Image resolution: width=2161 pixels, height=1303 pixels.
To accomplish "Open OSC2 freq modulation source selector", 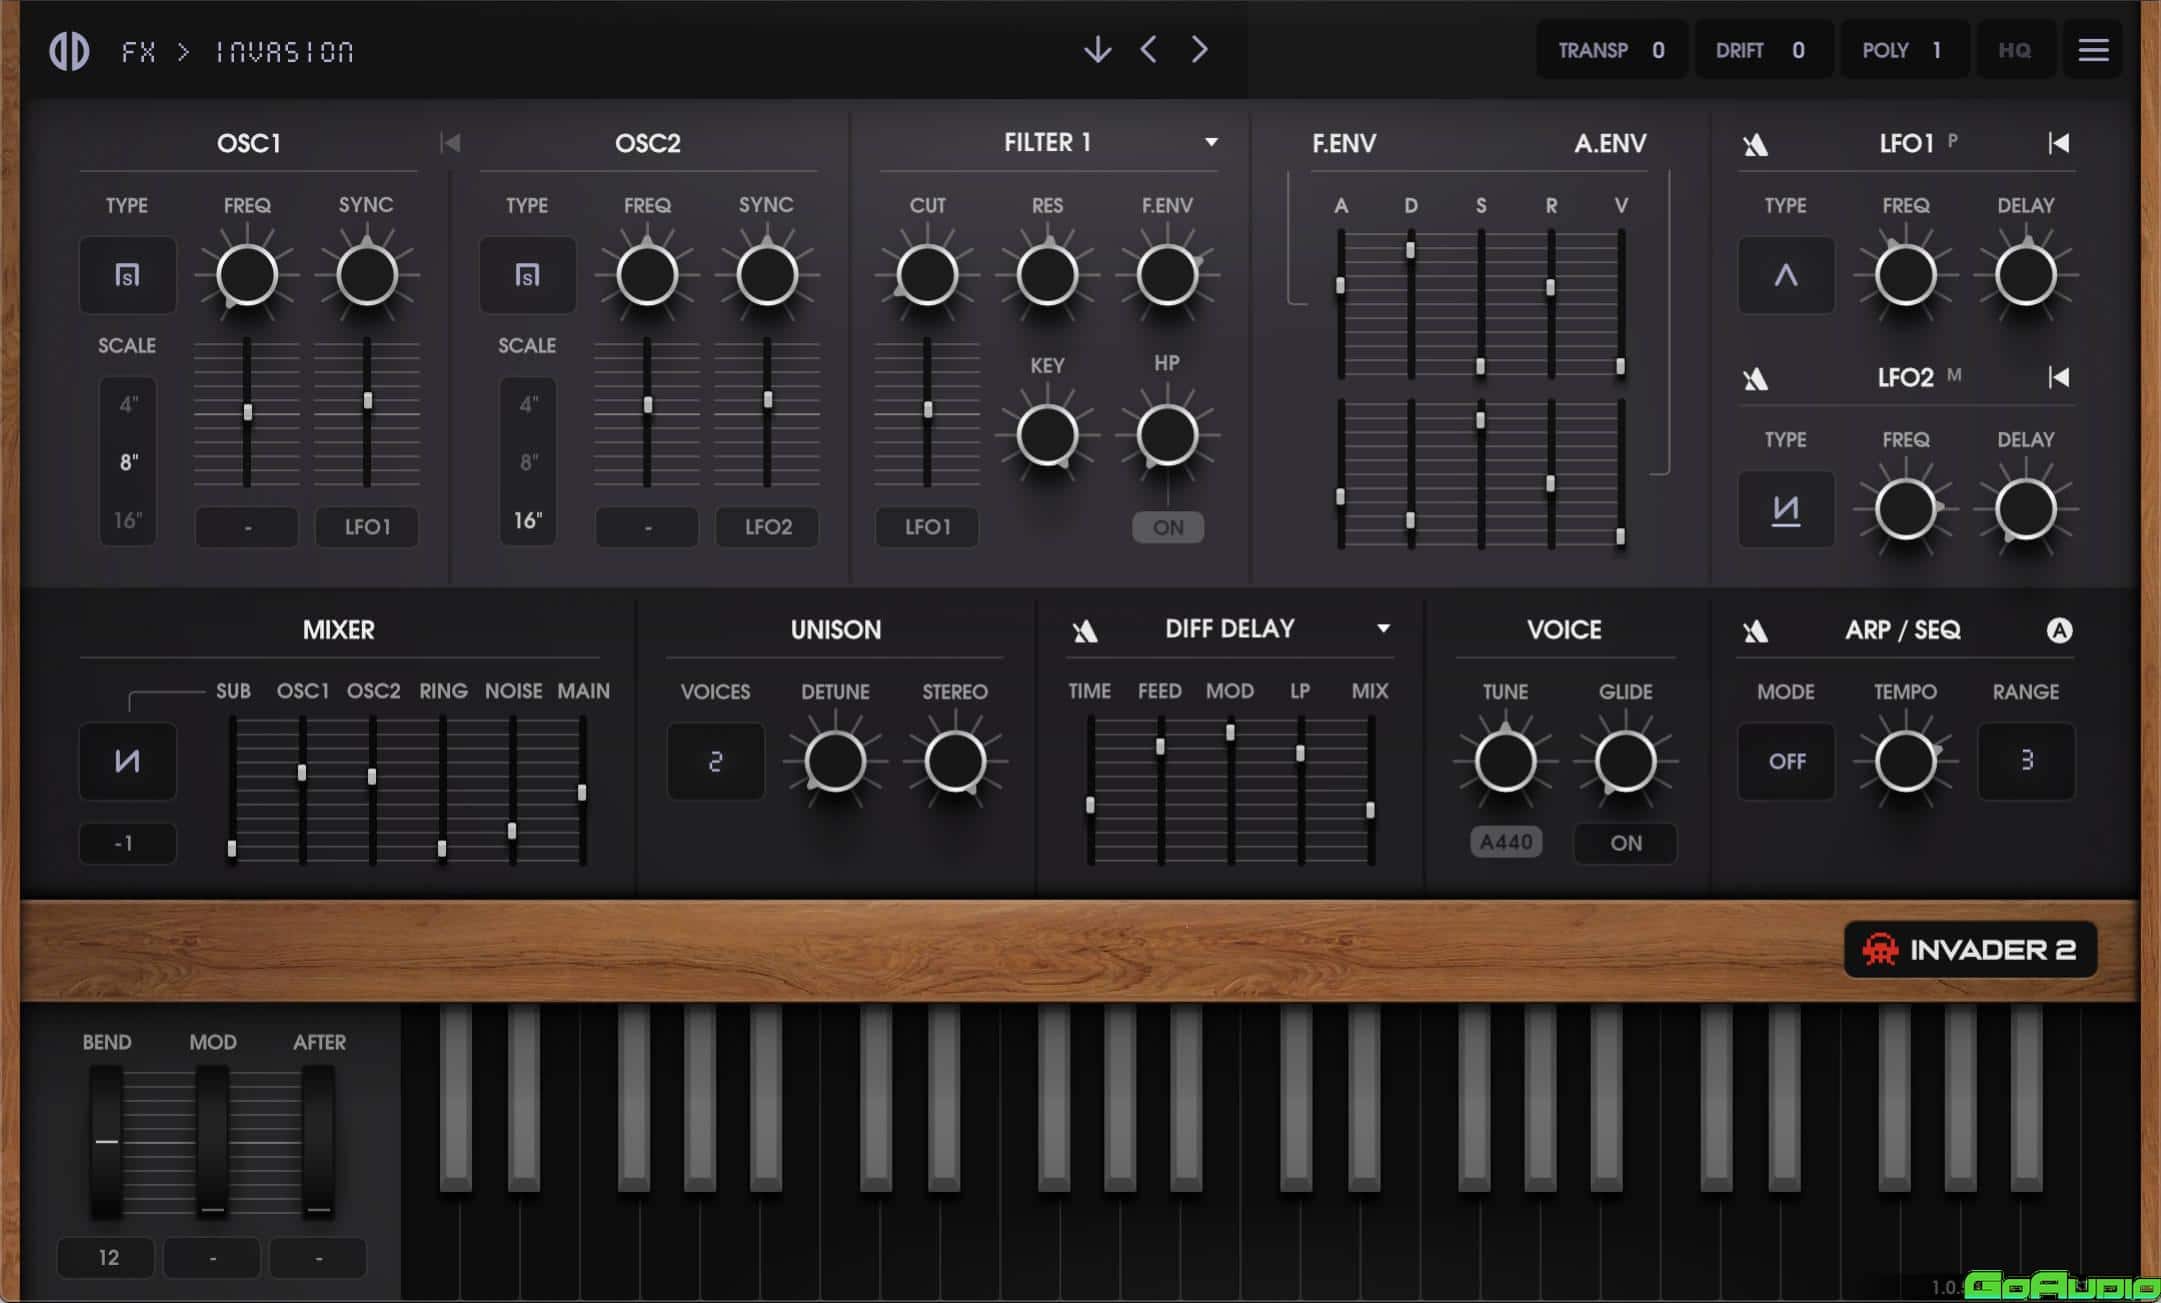I will [647, 527].
